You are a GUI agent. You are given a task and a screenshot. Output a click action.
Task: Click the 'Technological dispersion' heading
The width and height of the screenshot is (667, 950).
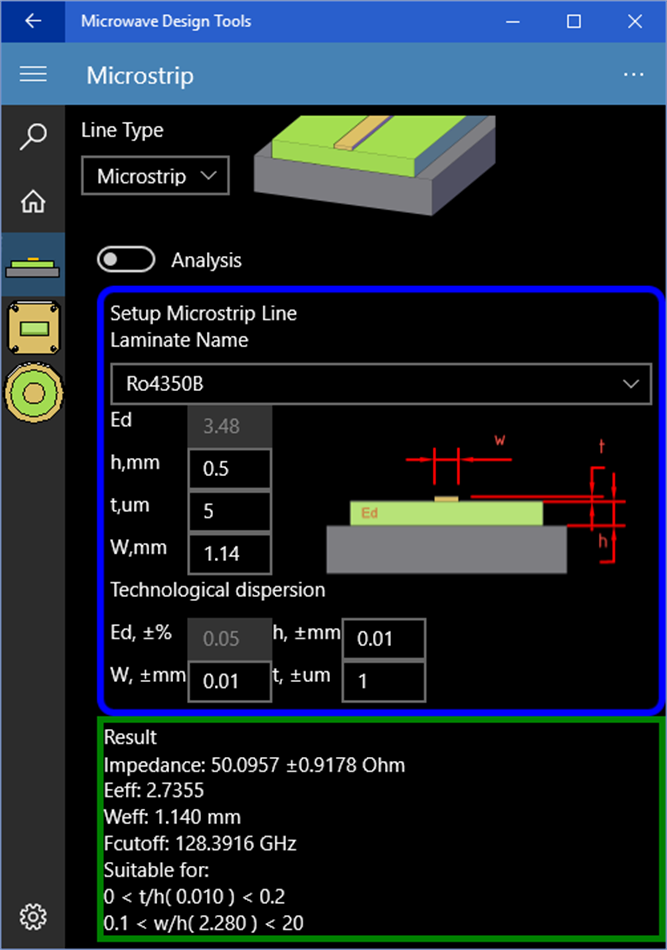pyautogui.click(x=217, y=590)
